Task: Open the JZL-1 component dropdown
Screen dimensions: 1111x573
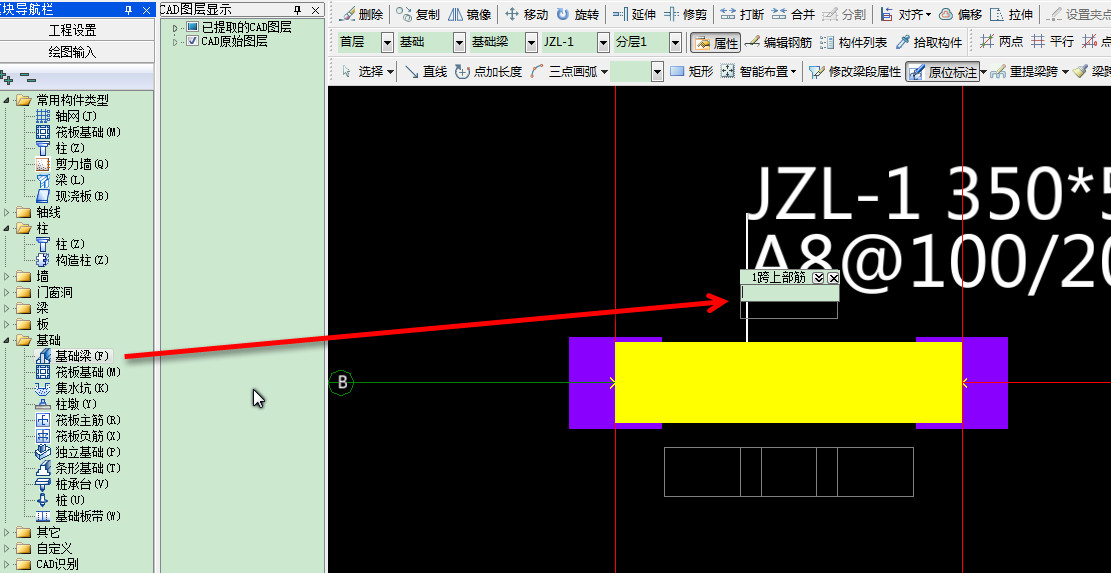Action: (603, 42)
